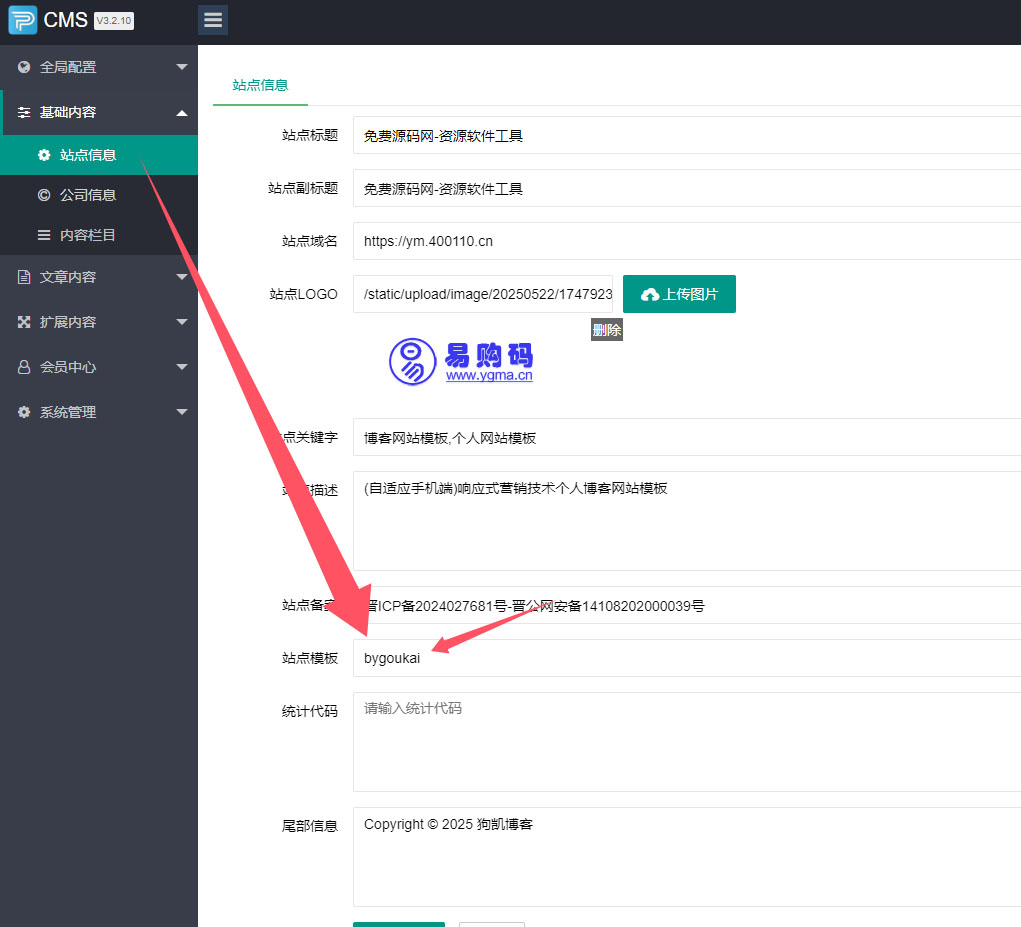This screenshot has height=927, width=1021.
Task: Click the 上传图片 upload button
Action: click(x=679, y=293)
